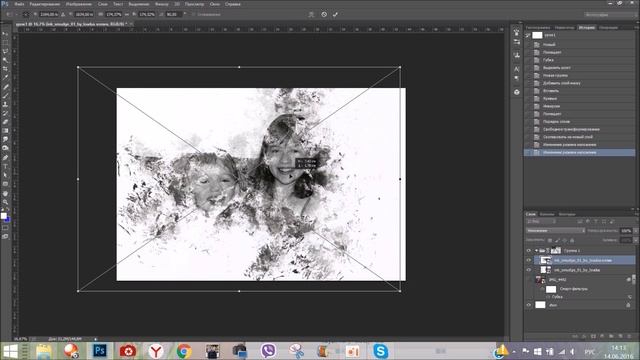640x360 pixels.
Task: Switch to the Навигатор tab
Action: [x=564, y=28]
